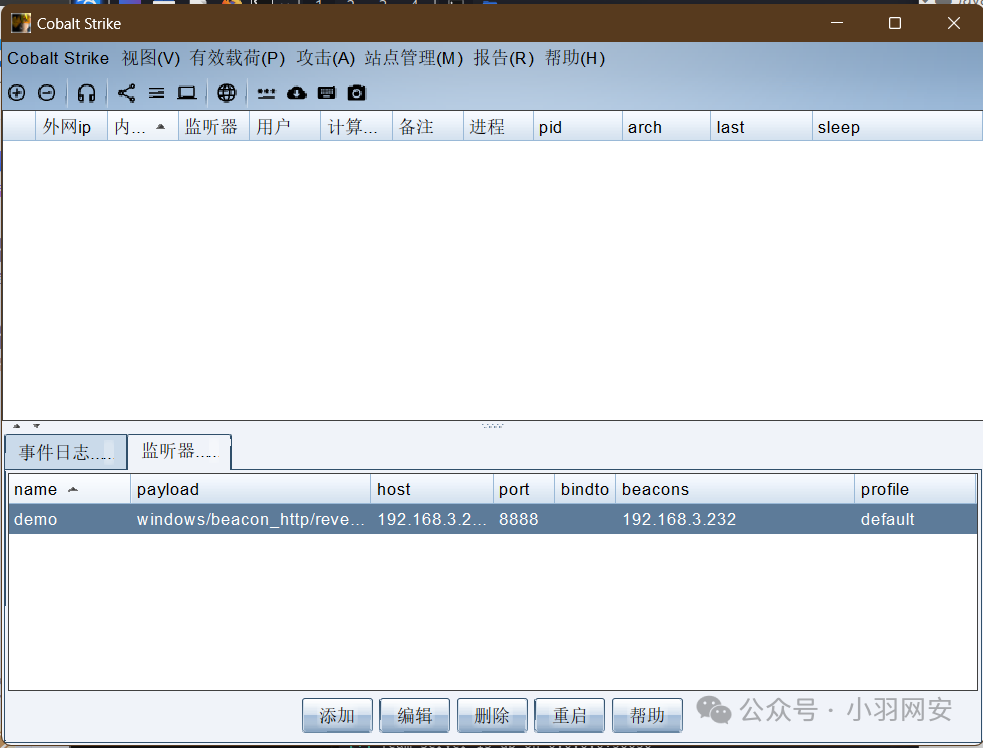The height and width of the screenshot is (748, 983).
Task: Sort listeners by name column
Action: (x=70, y=489)
